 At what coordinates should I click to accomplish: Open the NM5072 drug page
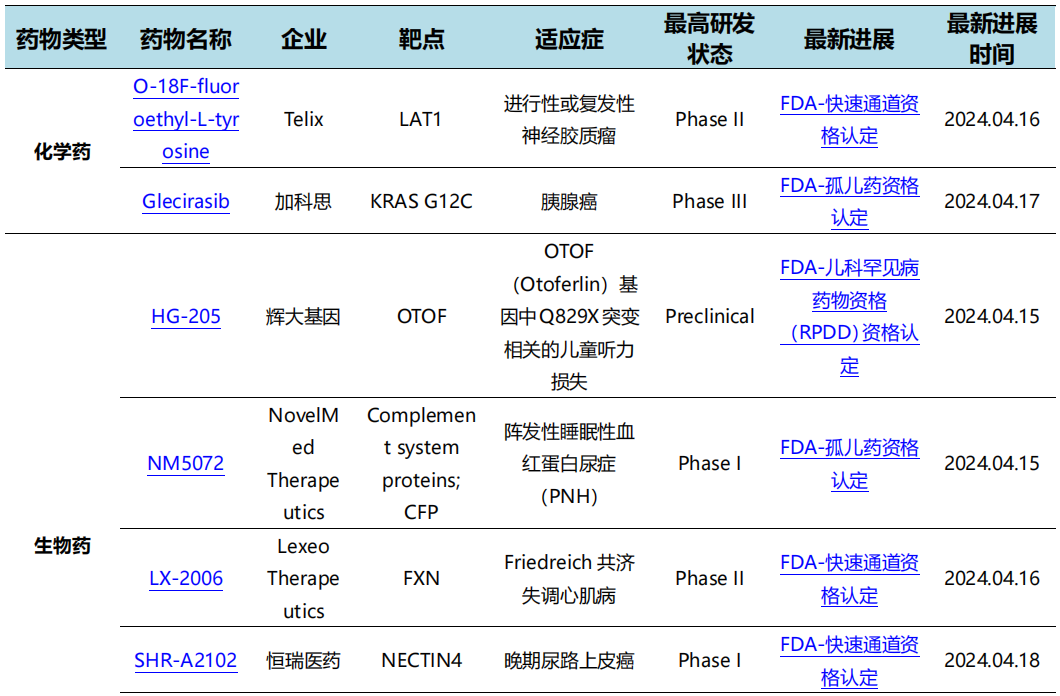(x=184, y=463)
